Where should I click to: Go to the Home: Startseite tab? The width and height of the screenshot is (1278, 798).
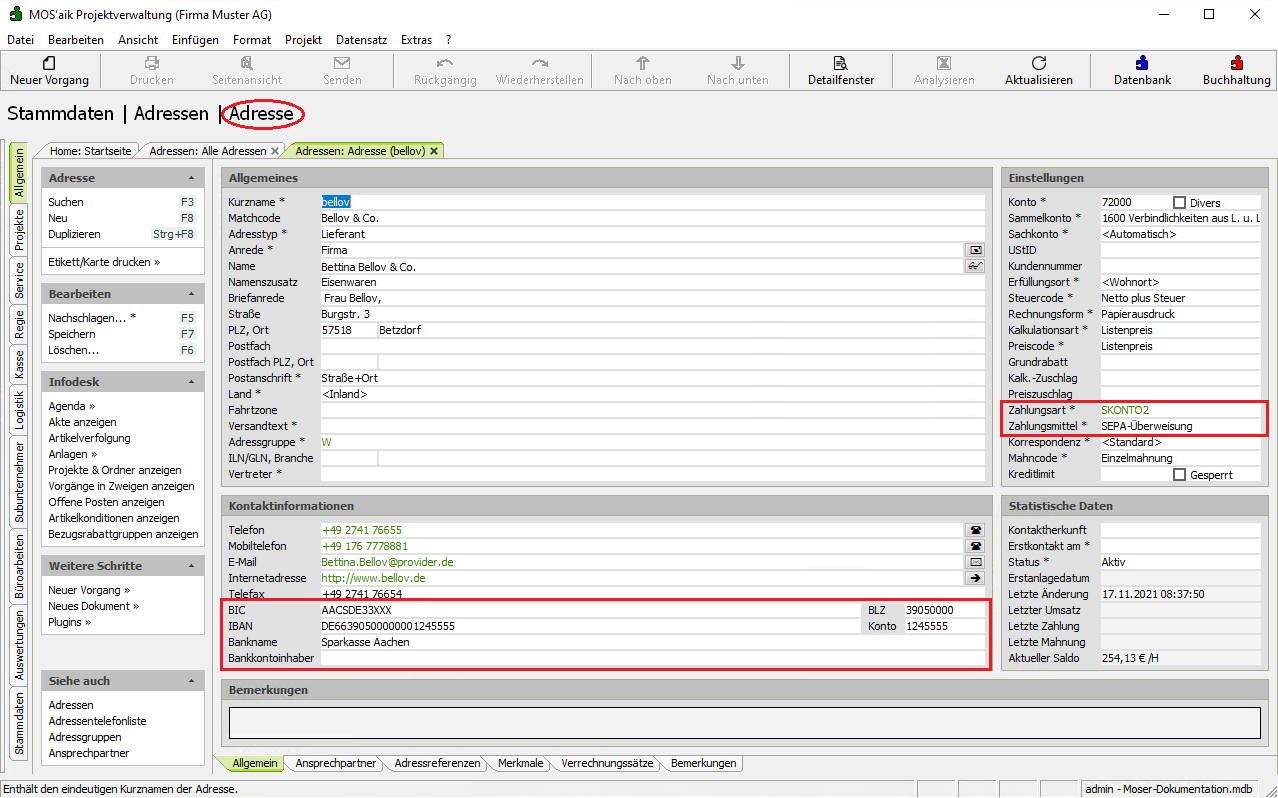click(90, 151)
